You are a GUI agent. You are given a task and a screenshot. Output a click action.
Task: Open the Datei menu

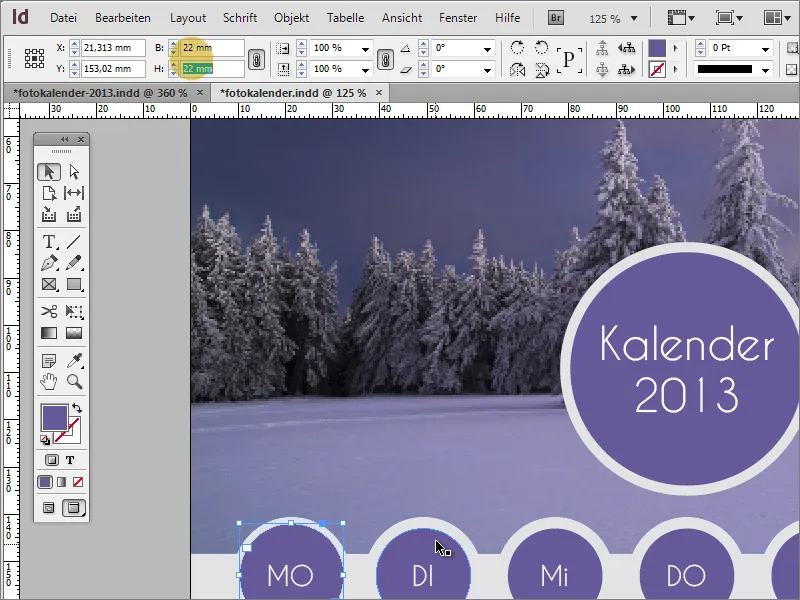pos(63,18)
